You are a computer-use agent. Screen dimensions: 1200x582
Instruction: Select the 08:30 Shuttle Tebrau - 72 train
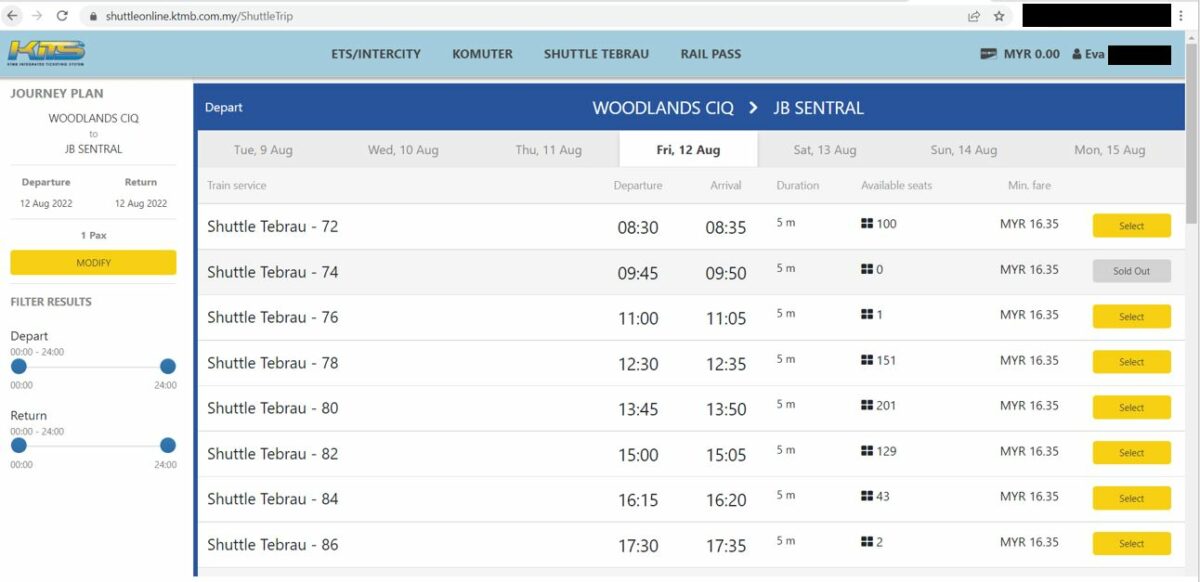click(x=1131, y=226)
